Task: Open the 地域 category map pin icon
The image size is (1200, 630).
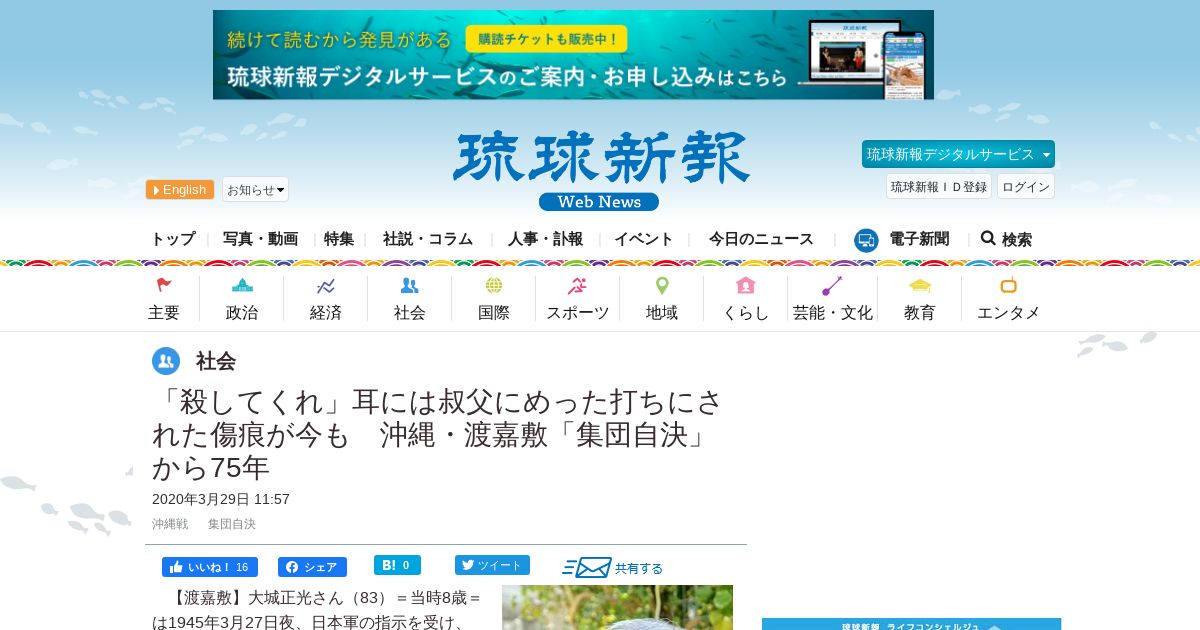Action: click(x=662, y=286)
